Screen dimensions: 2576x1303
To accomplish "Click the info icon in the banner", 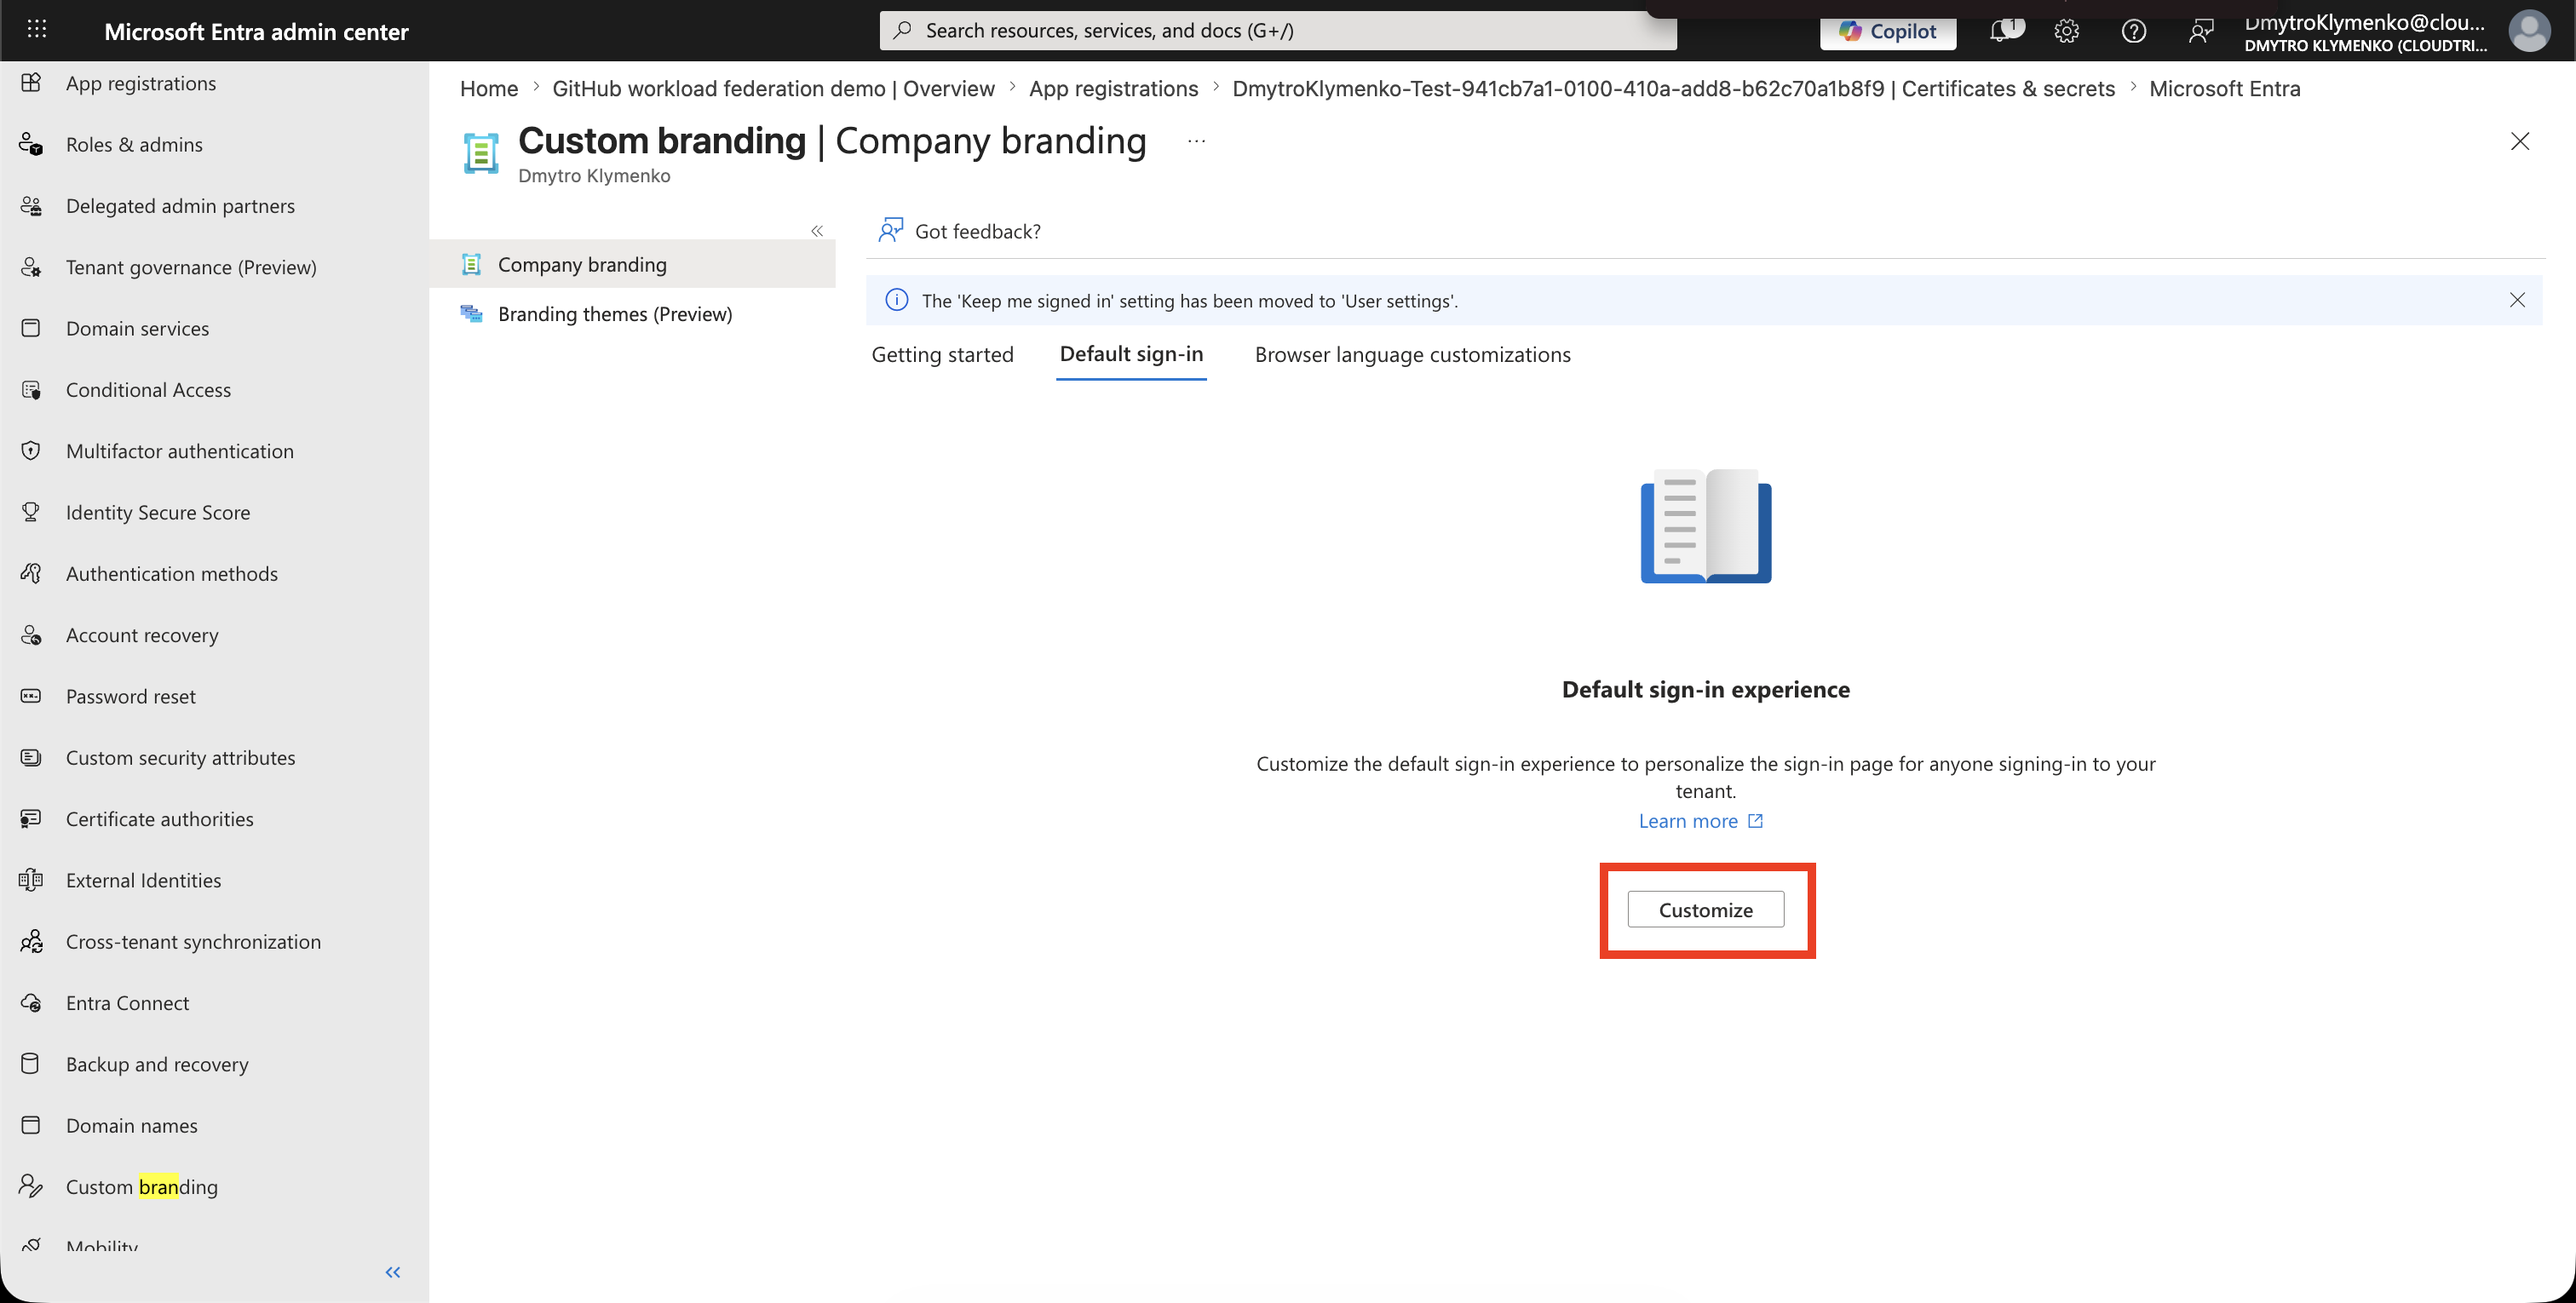I will pyautogui.click(x=896, y=300).
